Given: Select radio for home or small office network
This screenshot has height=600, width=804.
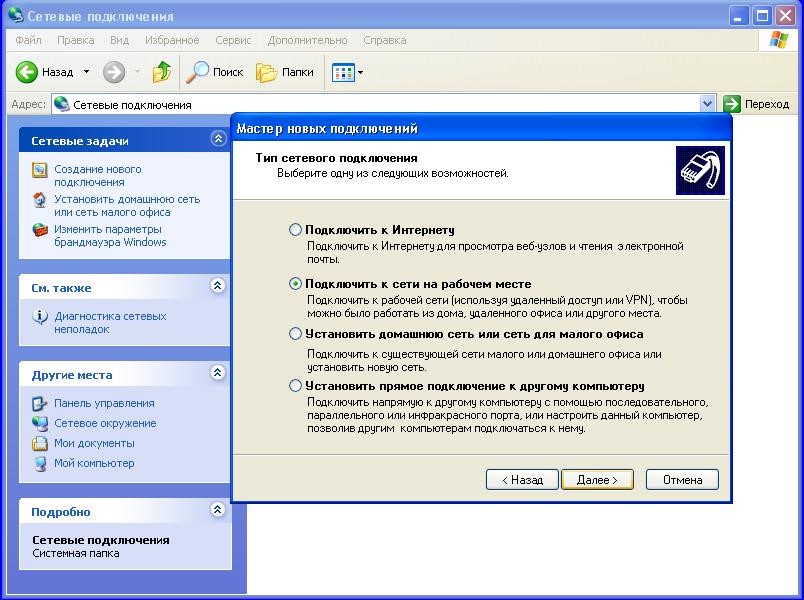Looking at the screenshot, I should (295, 334).
